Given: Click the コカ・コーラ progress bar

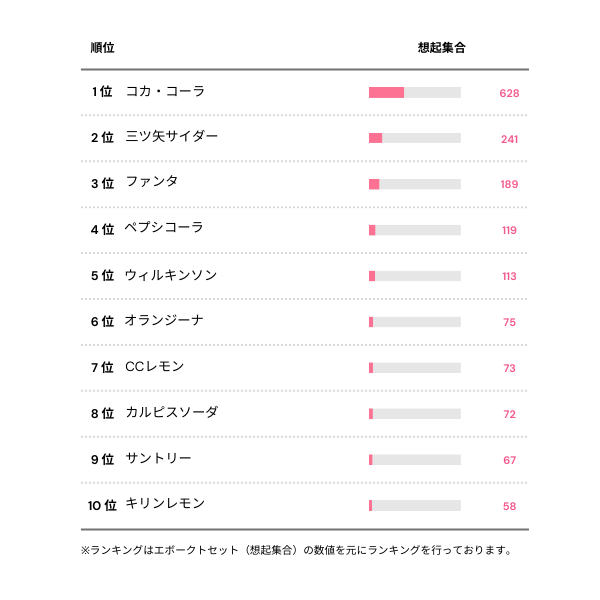Looking at the screenshot, I should [414, 92].
